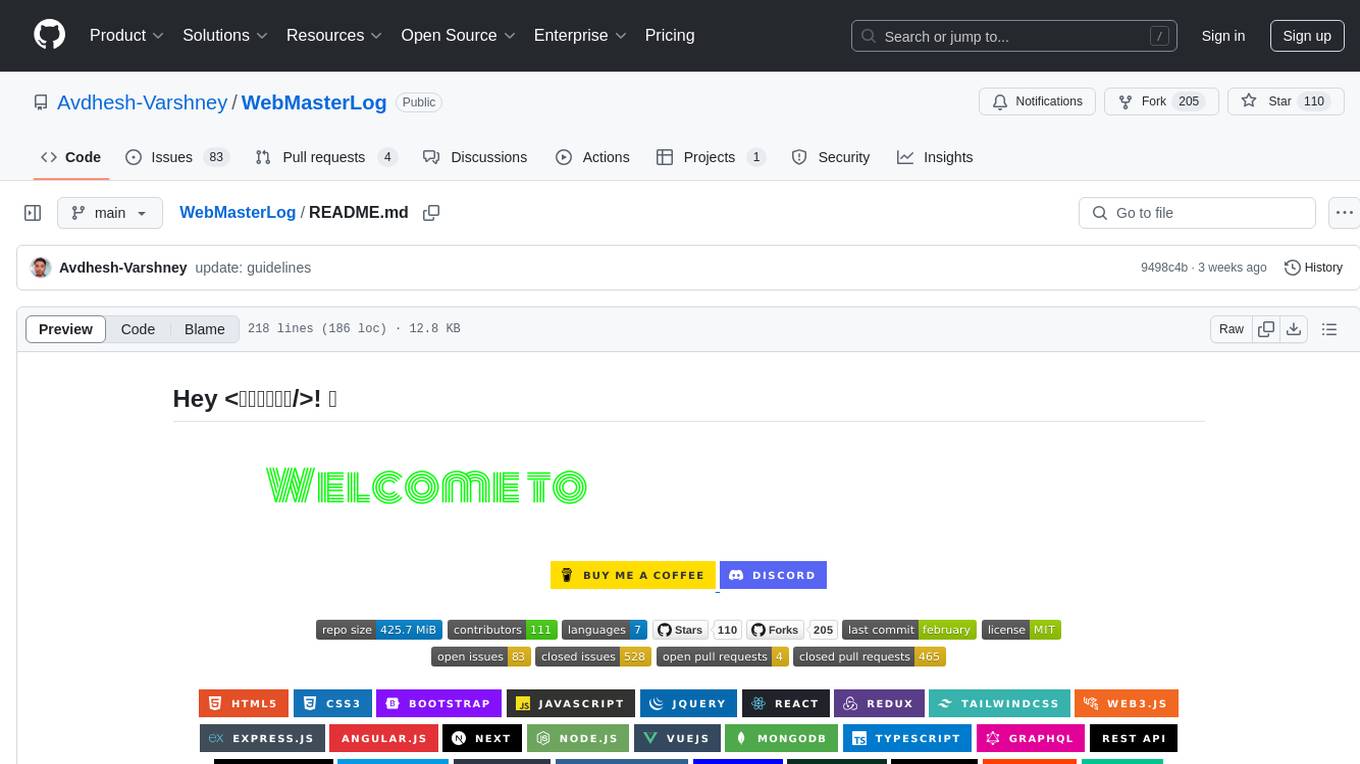Image resolution: width=1360 pixels, height=764 pixels.
Task: Collapse the file tree side panel
Action: click(x=33, y=213)
